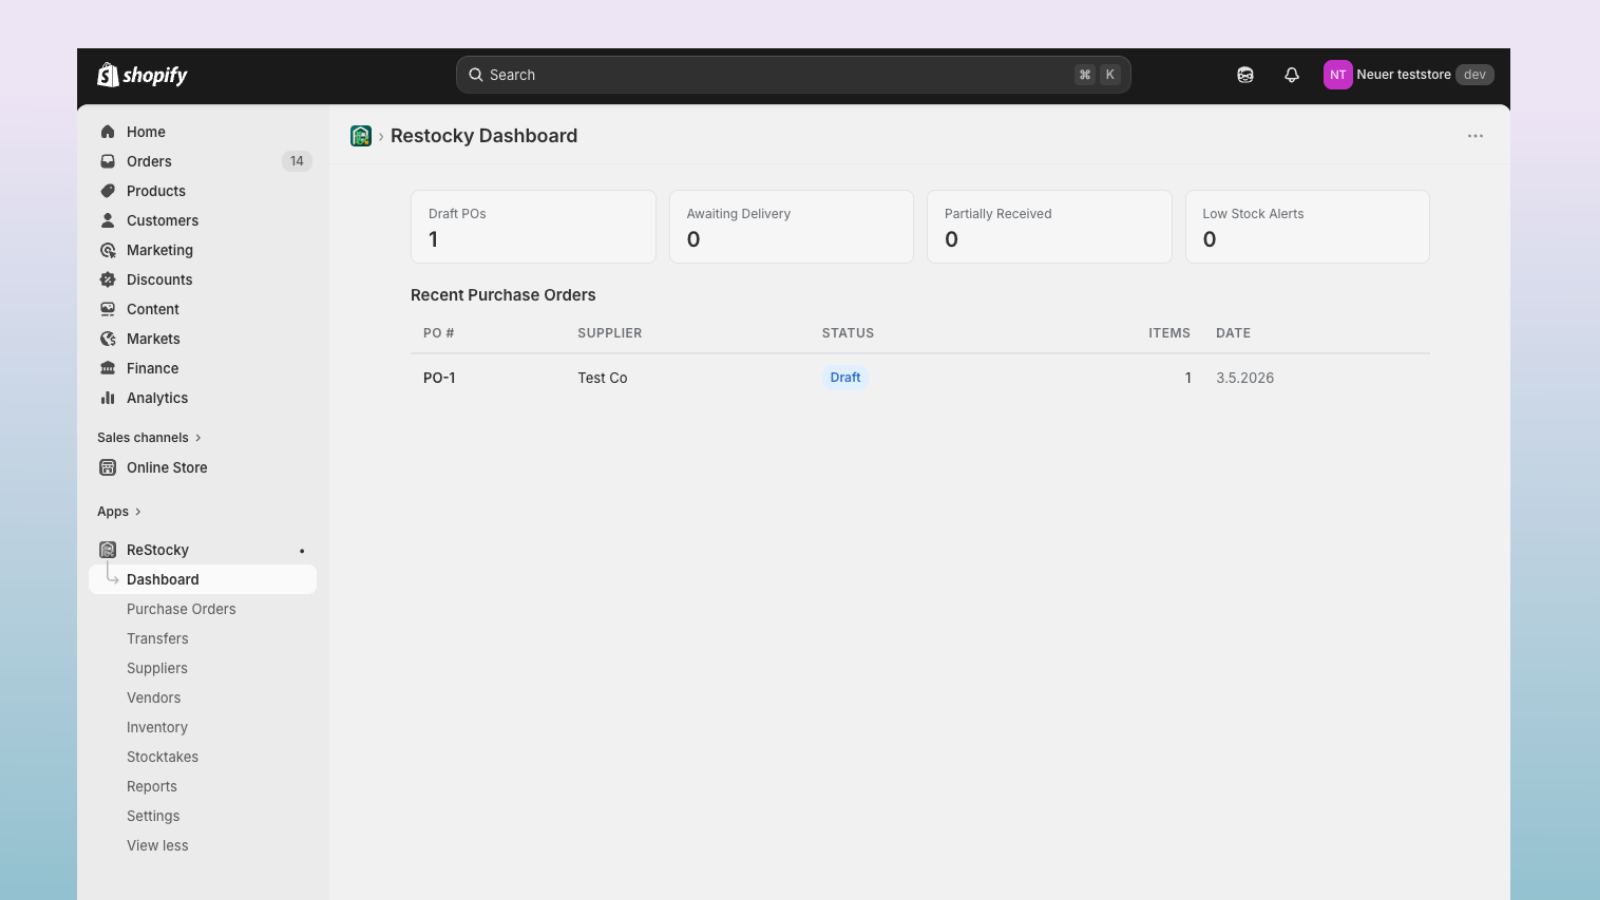
Task: Click the Customers person icon
Action: coord(108,220)
